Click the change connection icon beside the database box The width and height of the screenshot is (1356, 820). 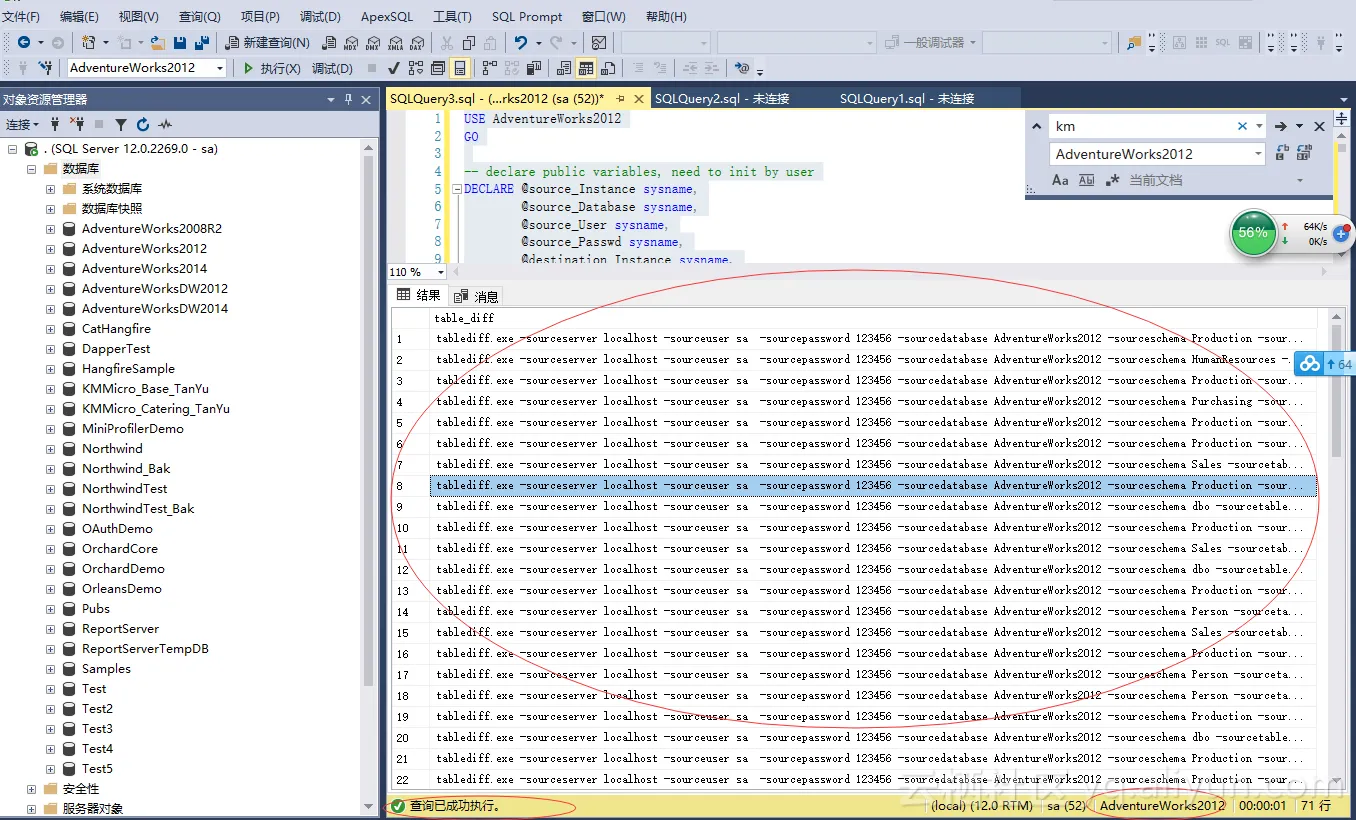coord(45,68)
